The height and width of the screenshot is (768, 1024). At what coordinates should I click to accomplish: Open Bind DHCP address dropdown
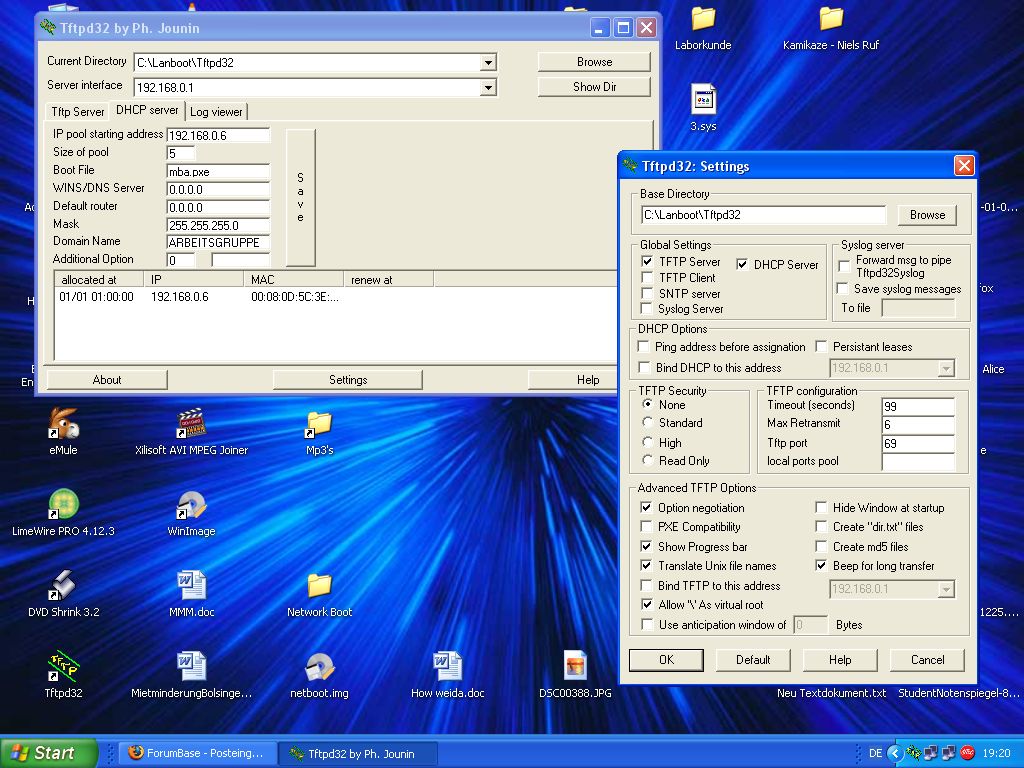[x=946, y=368]
